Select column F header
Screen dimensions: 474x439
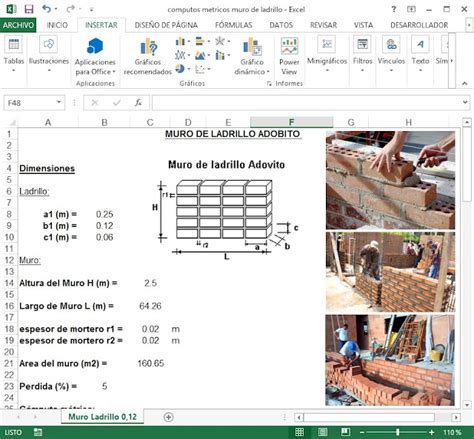291,122
